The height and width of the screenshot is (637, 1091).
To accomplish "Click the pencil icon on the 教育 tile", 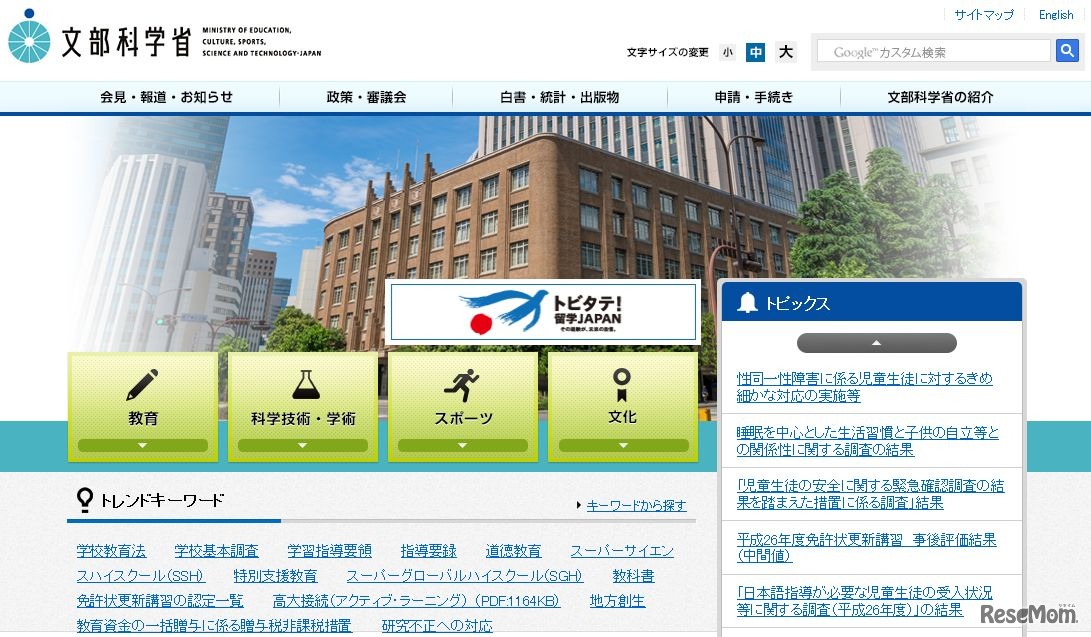I will click(143, 379).
